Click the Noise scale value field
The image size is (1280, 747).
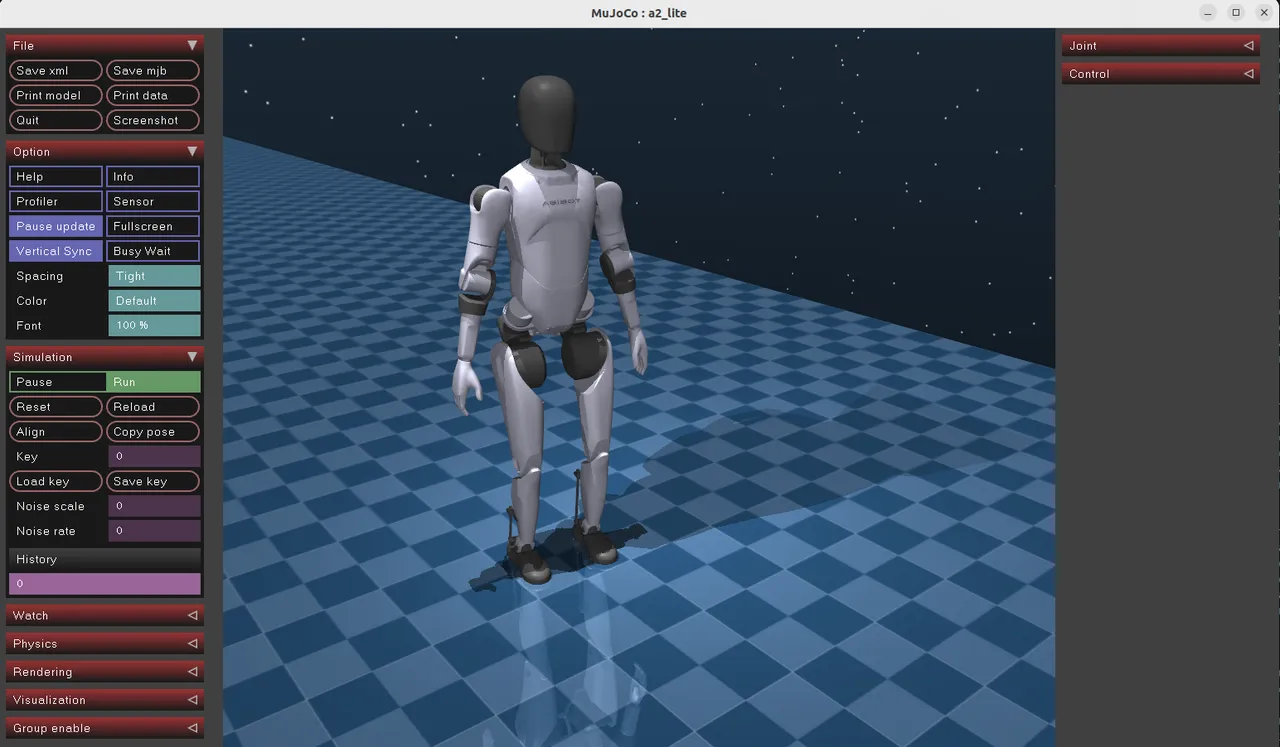[154, 506]
